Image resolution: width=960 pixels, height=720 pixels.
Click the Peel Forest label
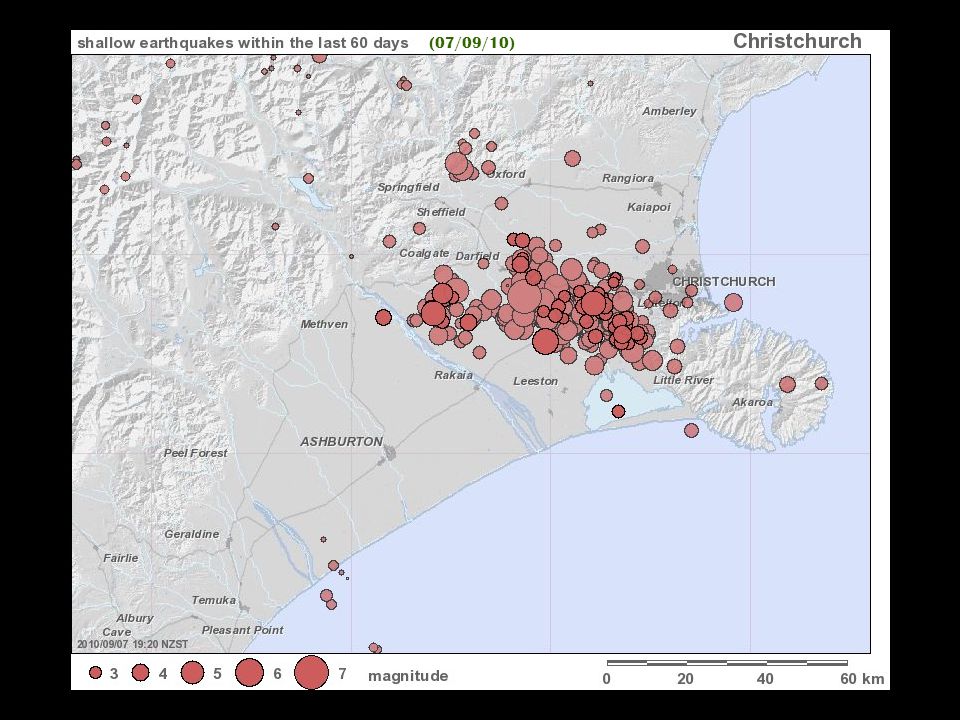tap(195, 453)
